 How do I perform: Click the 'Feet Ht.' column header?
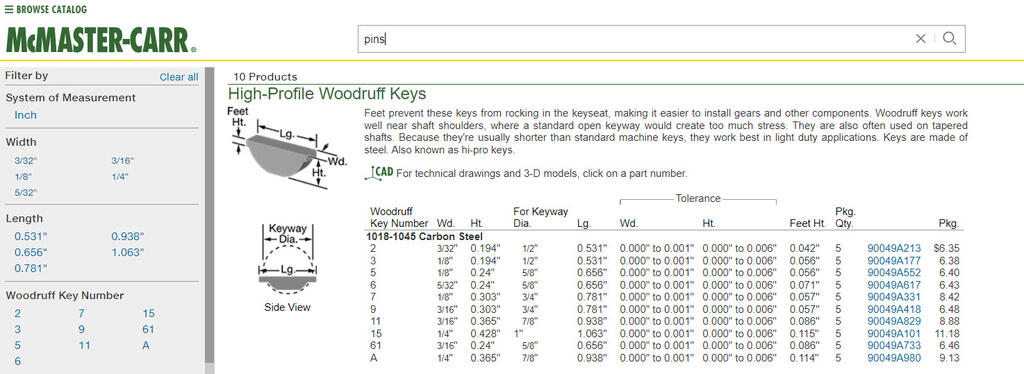[807, 223]
